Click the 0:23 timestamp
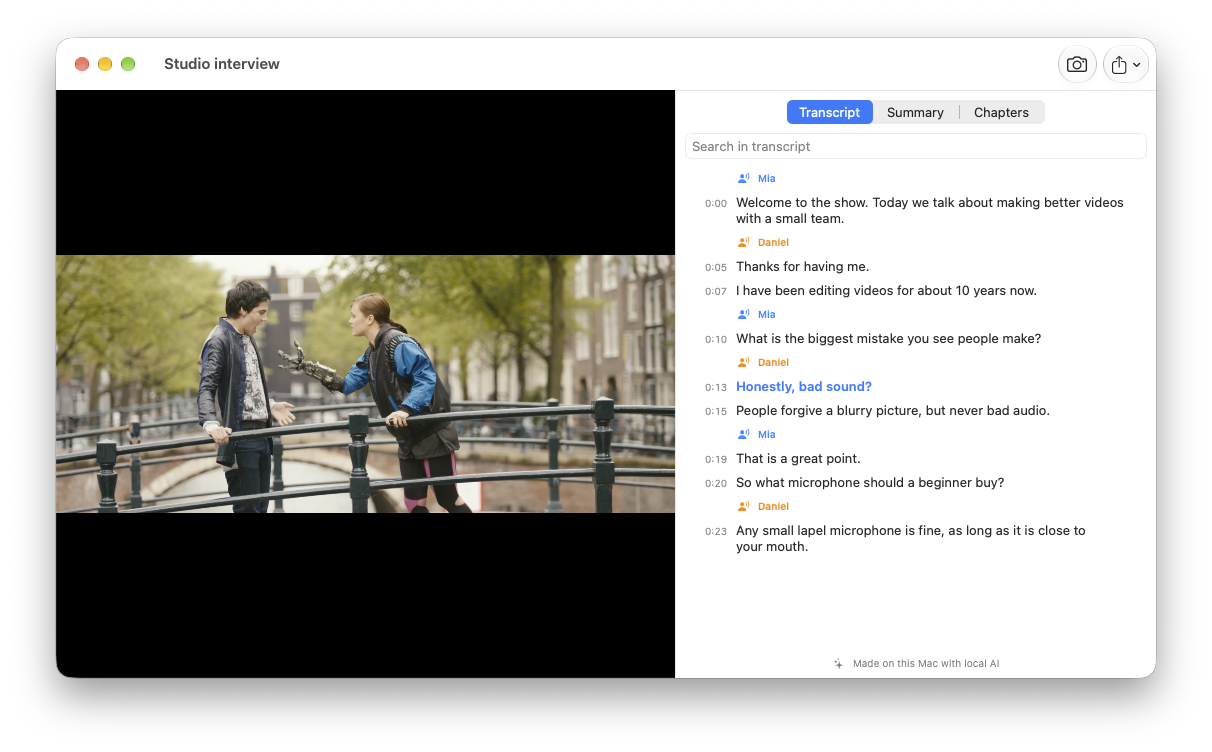 (716, 531)
